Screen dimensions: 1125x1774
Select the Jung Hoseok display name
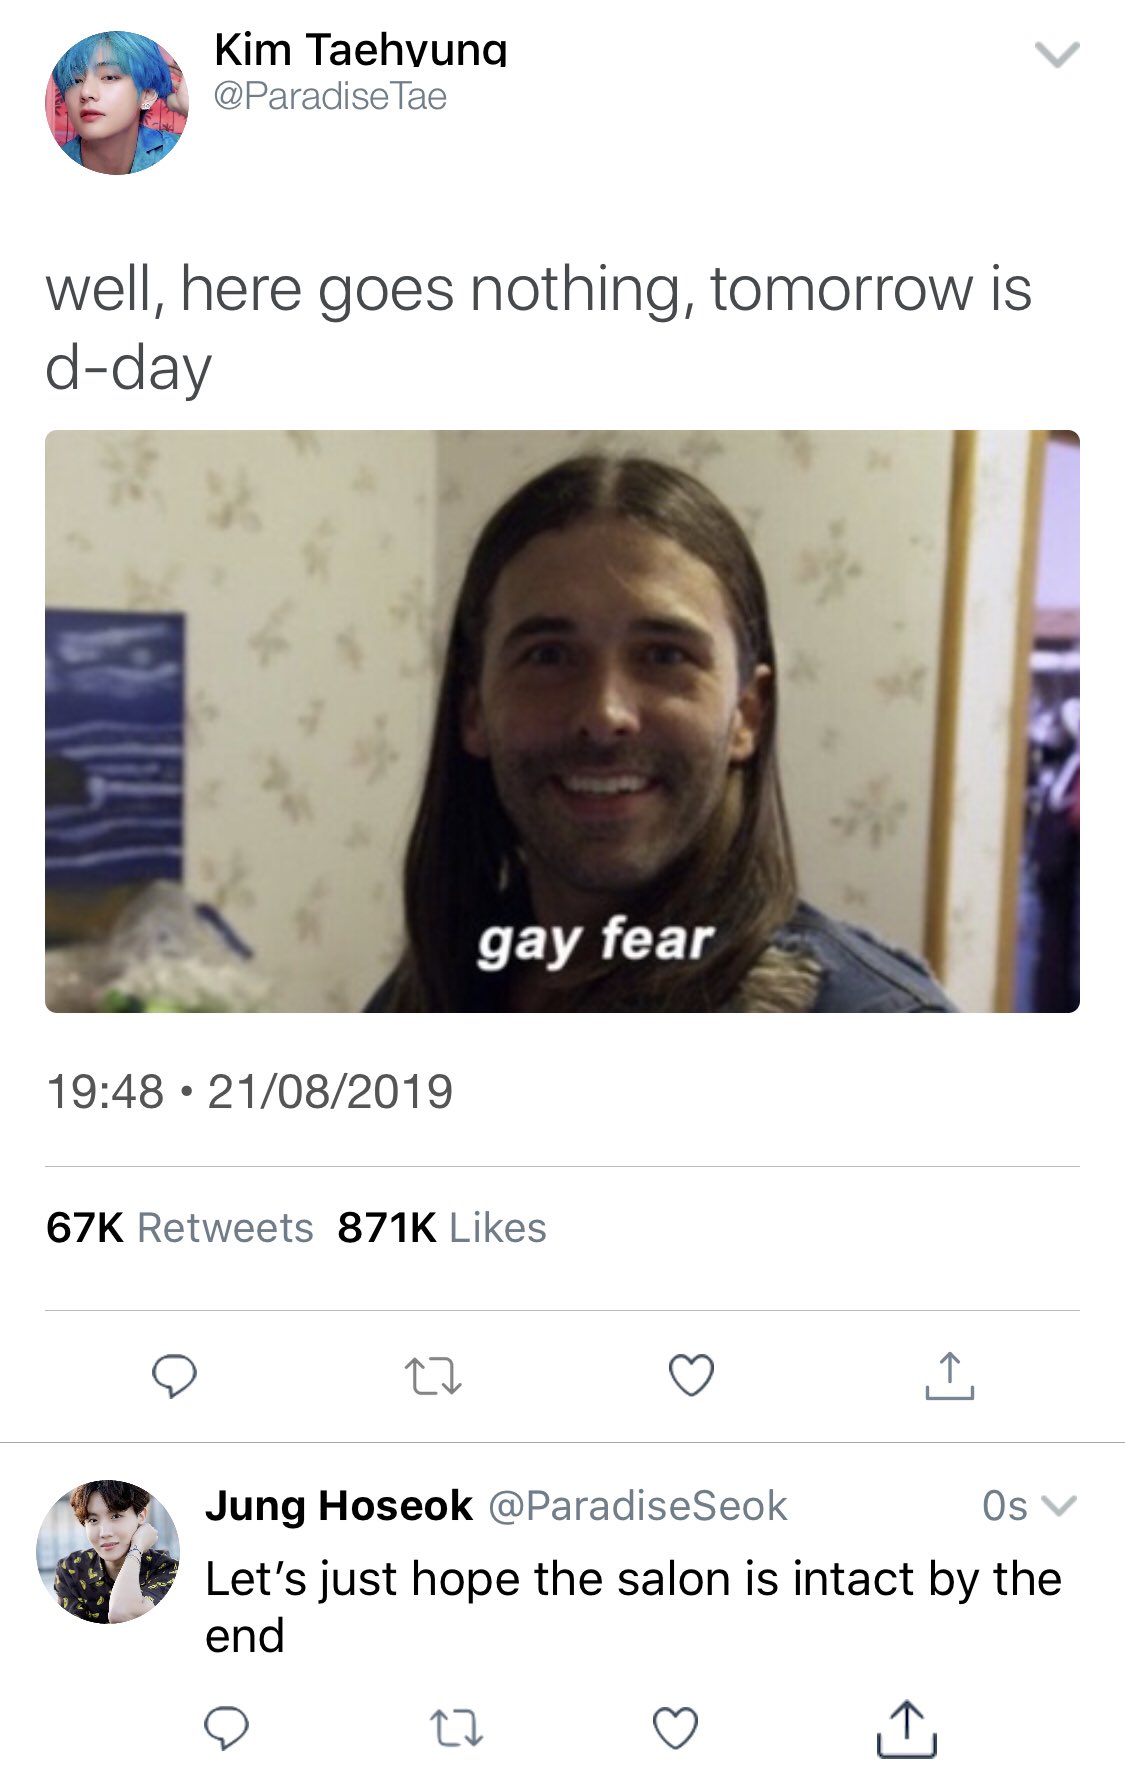click(339, 1505)
